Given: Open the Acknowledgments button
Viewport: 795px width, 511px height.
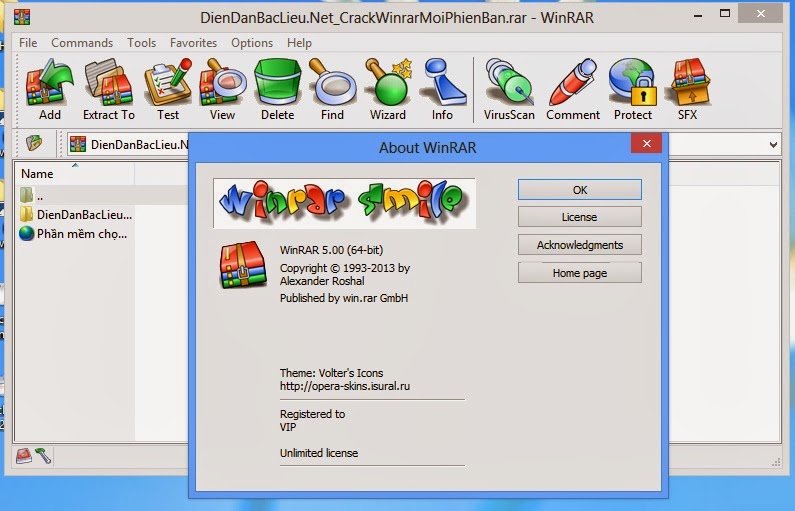Looking at the screenshot, I should (580, 245).
